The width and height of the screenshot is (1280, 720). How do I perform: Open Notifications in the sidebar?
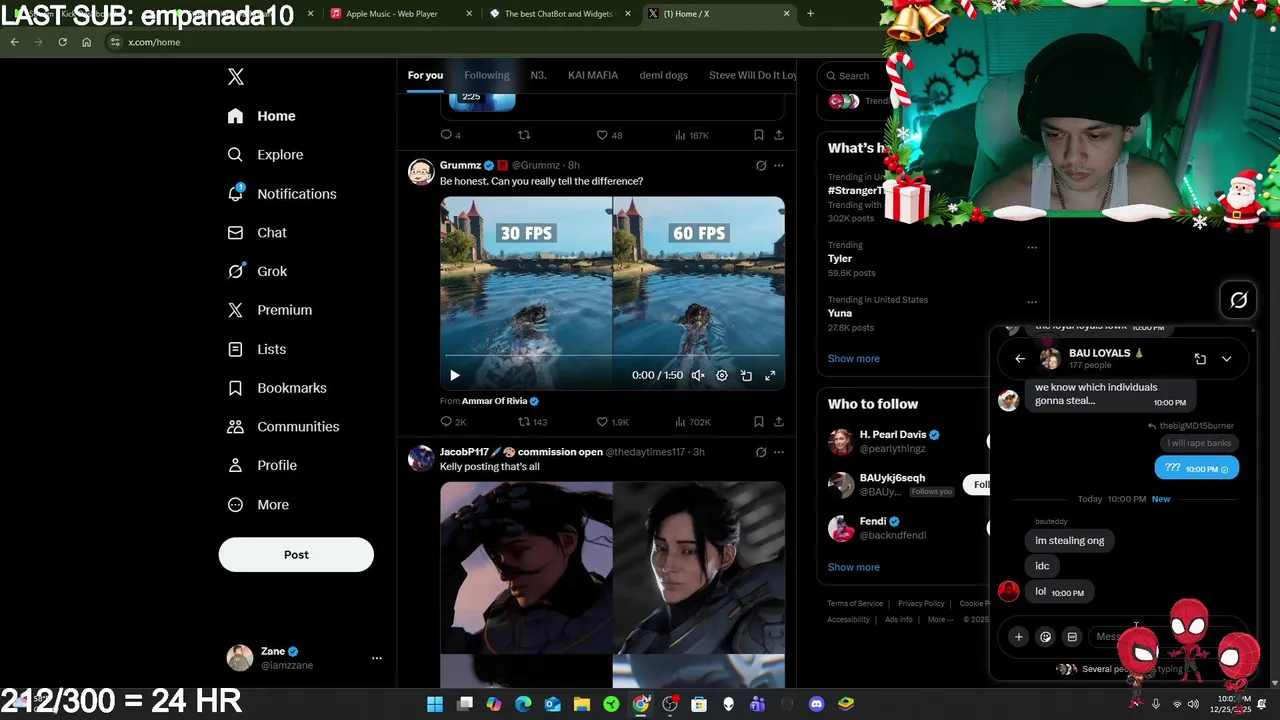[282, 194]
